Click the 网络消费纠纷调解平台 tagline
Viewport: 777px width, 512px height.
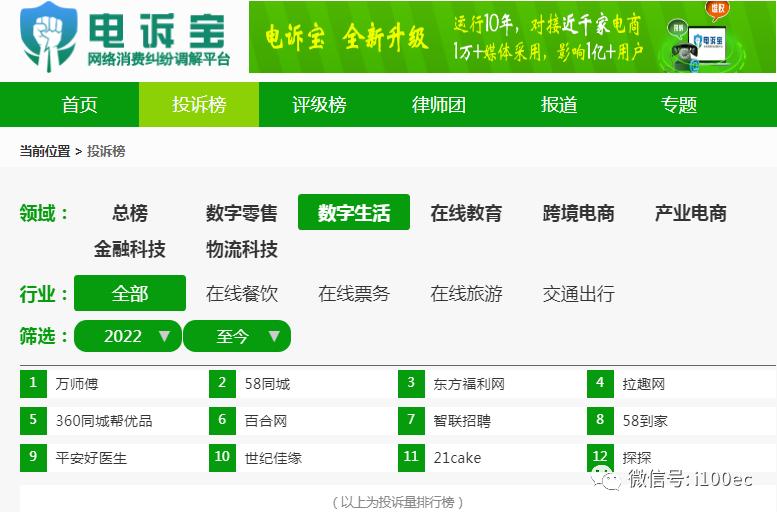coord(159,59)
